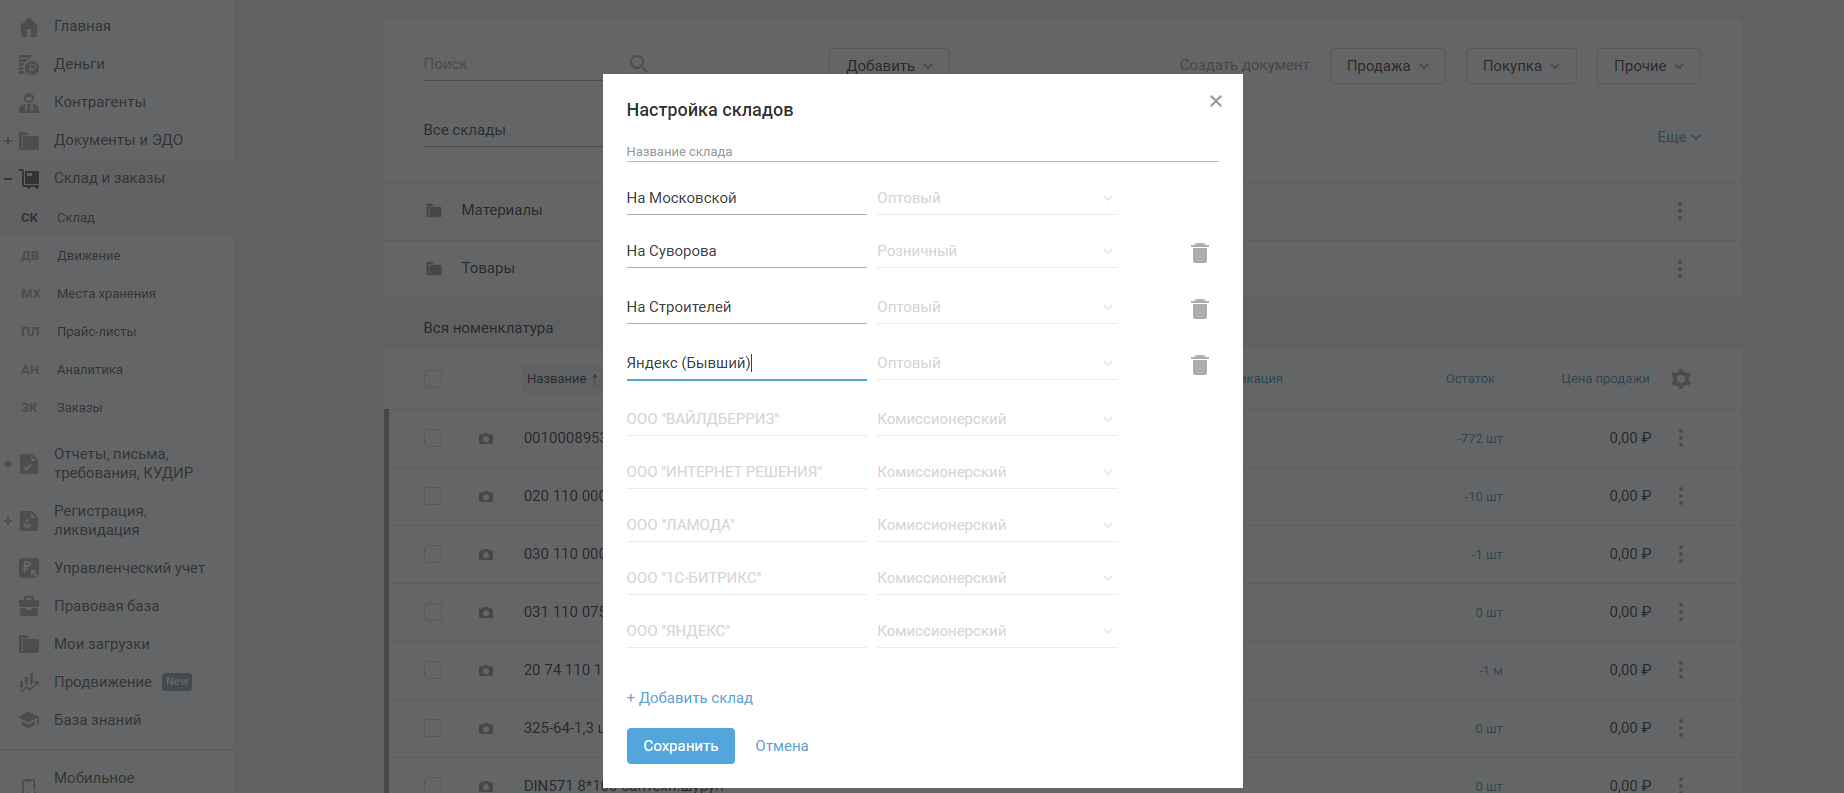
Task: Close the Настройка складов dialog
Action: pyautogui.click(x=1216, y=101)
